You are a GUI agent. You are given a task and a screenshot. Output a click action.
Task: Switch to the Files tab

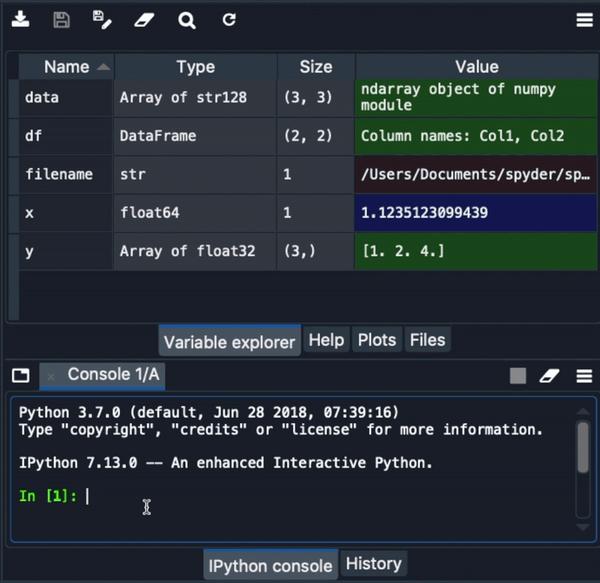pyautogui.click(x=427, y=340)
